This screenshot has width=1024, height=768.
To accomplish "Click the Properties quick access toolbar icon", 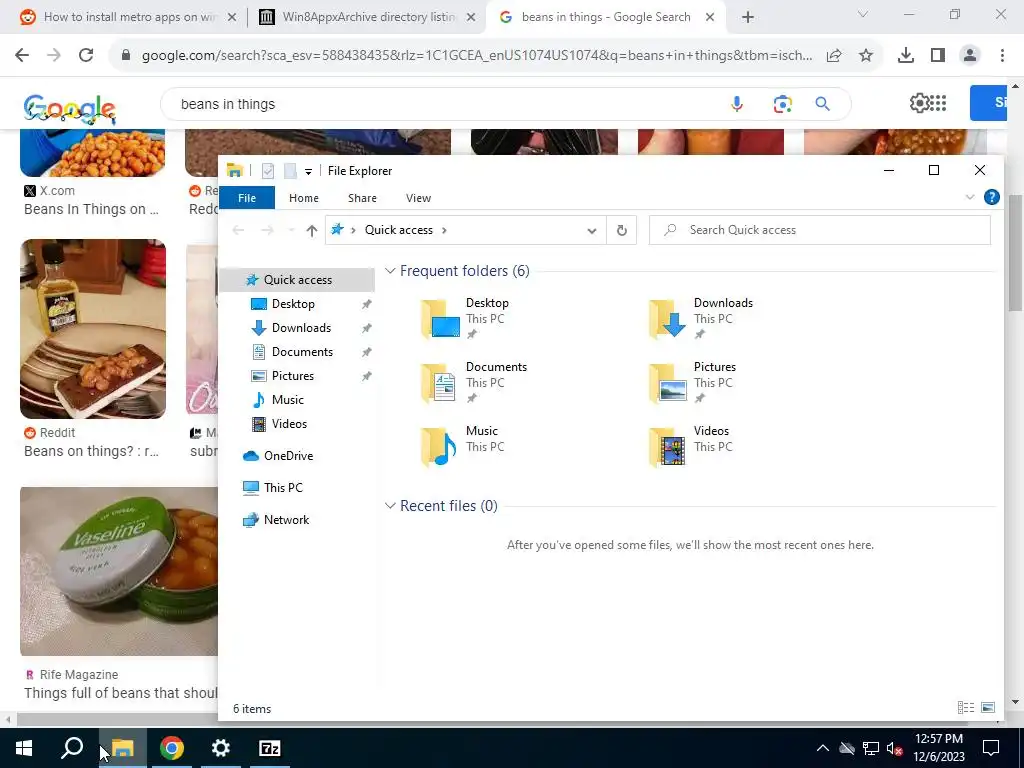I will coord(268,171).
